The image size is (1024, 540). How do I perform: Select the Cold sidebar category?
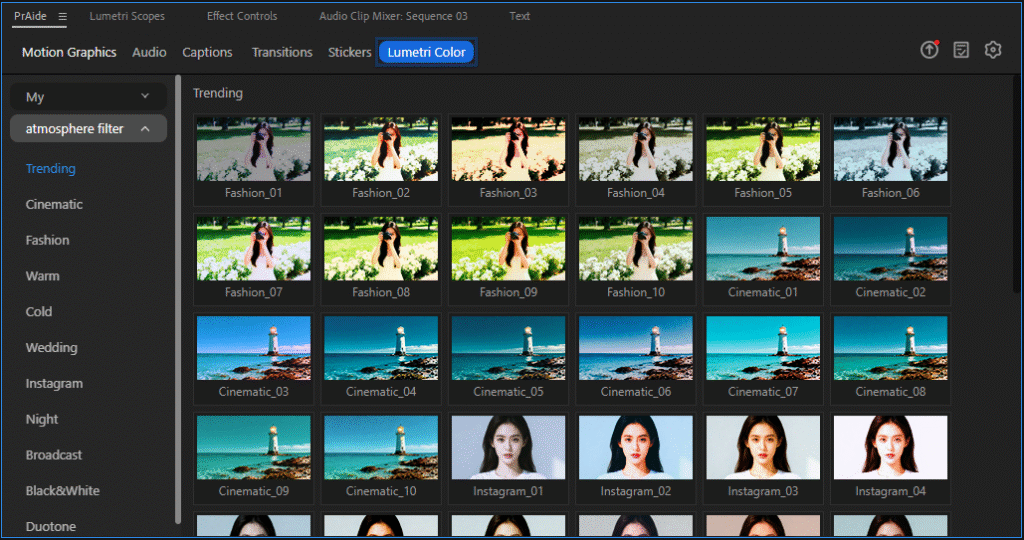pos(39,311)
